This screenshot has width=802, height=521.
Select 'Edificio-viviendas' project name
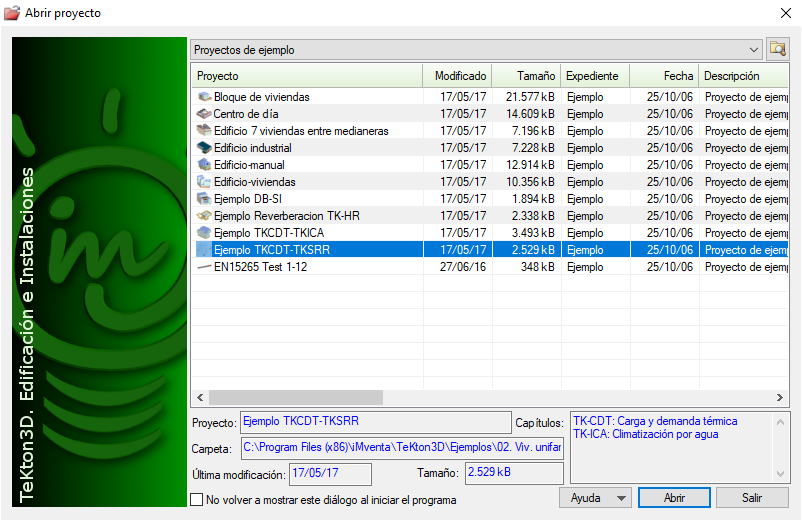coord(255,182)
